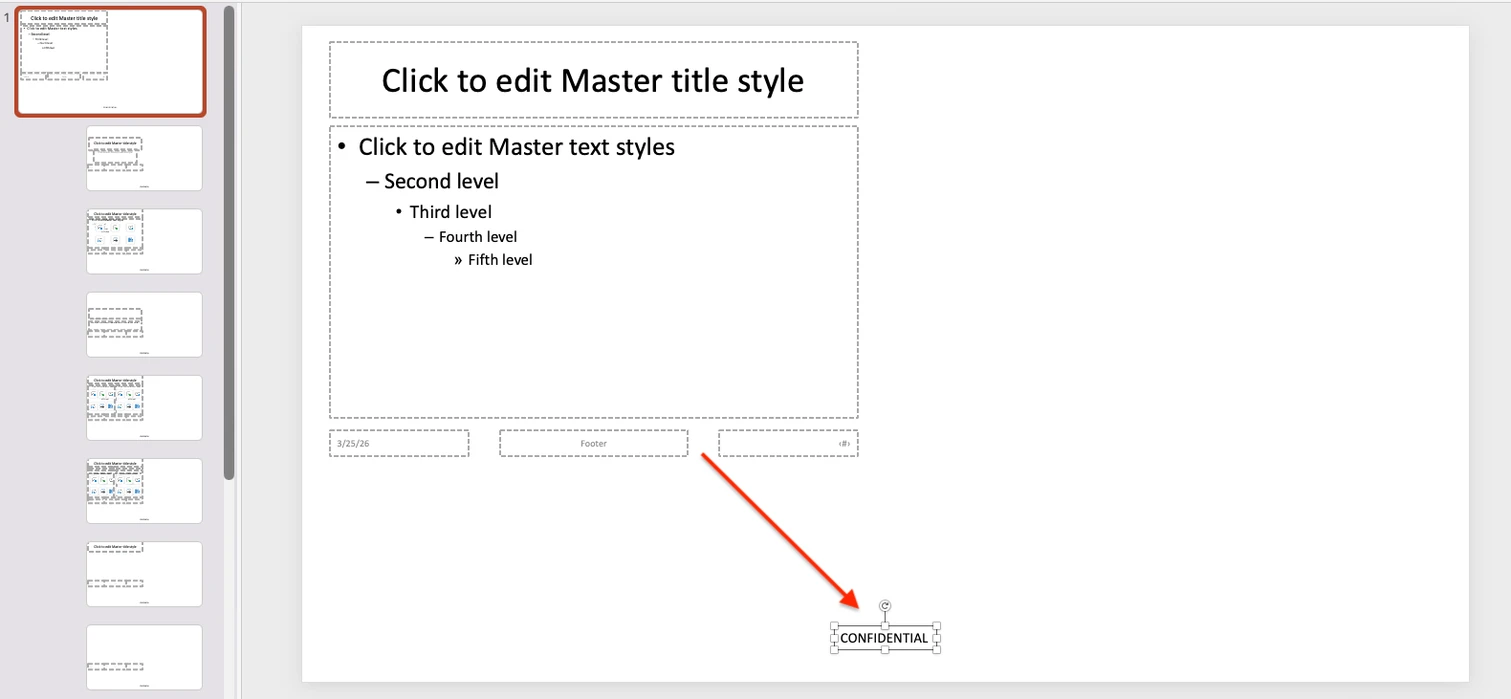Select the red arrow shape
The width and height of the screenshot is (1511, 699).
coord(780,530)
